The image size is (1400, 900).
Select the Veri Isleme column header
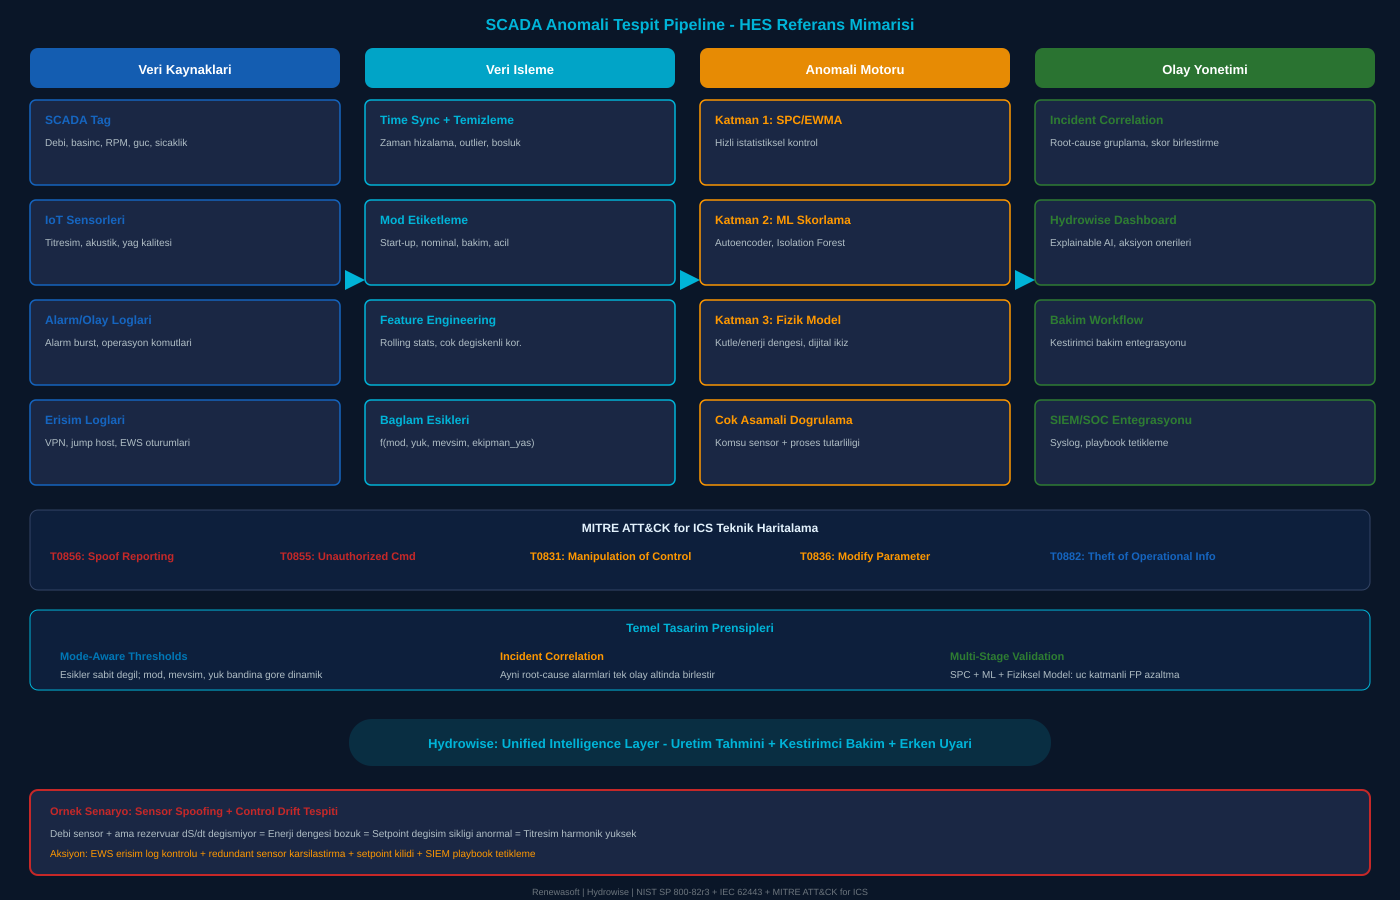pos(520,69)
